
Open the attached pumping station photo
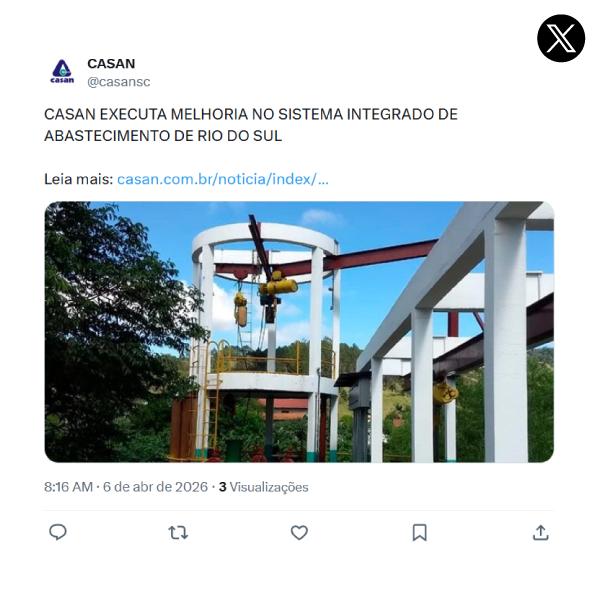[x=299, y=332]
